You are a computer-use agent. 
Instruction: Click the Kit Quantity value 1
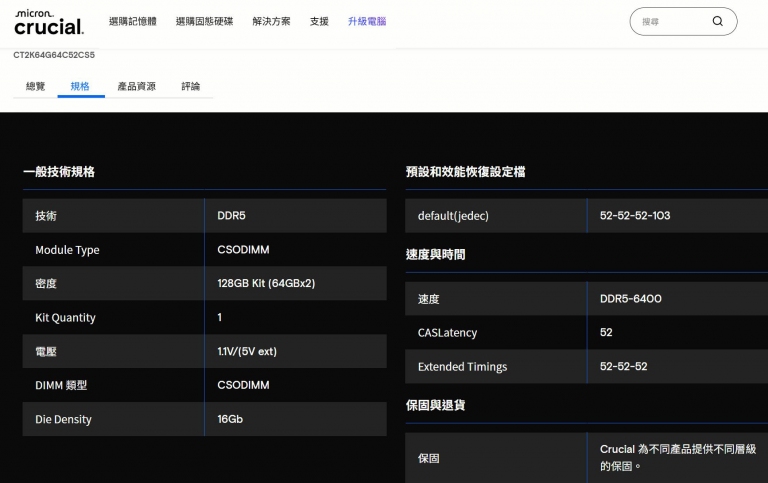219,317
